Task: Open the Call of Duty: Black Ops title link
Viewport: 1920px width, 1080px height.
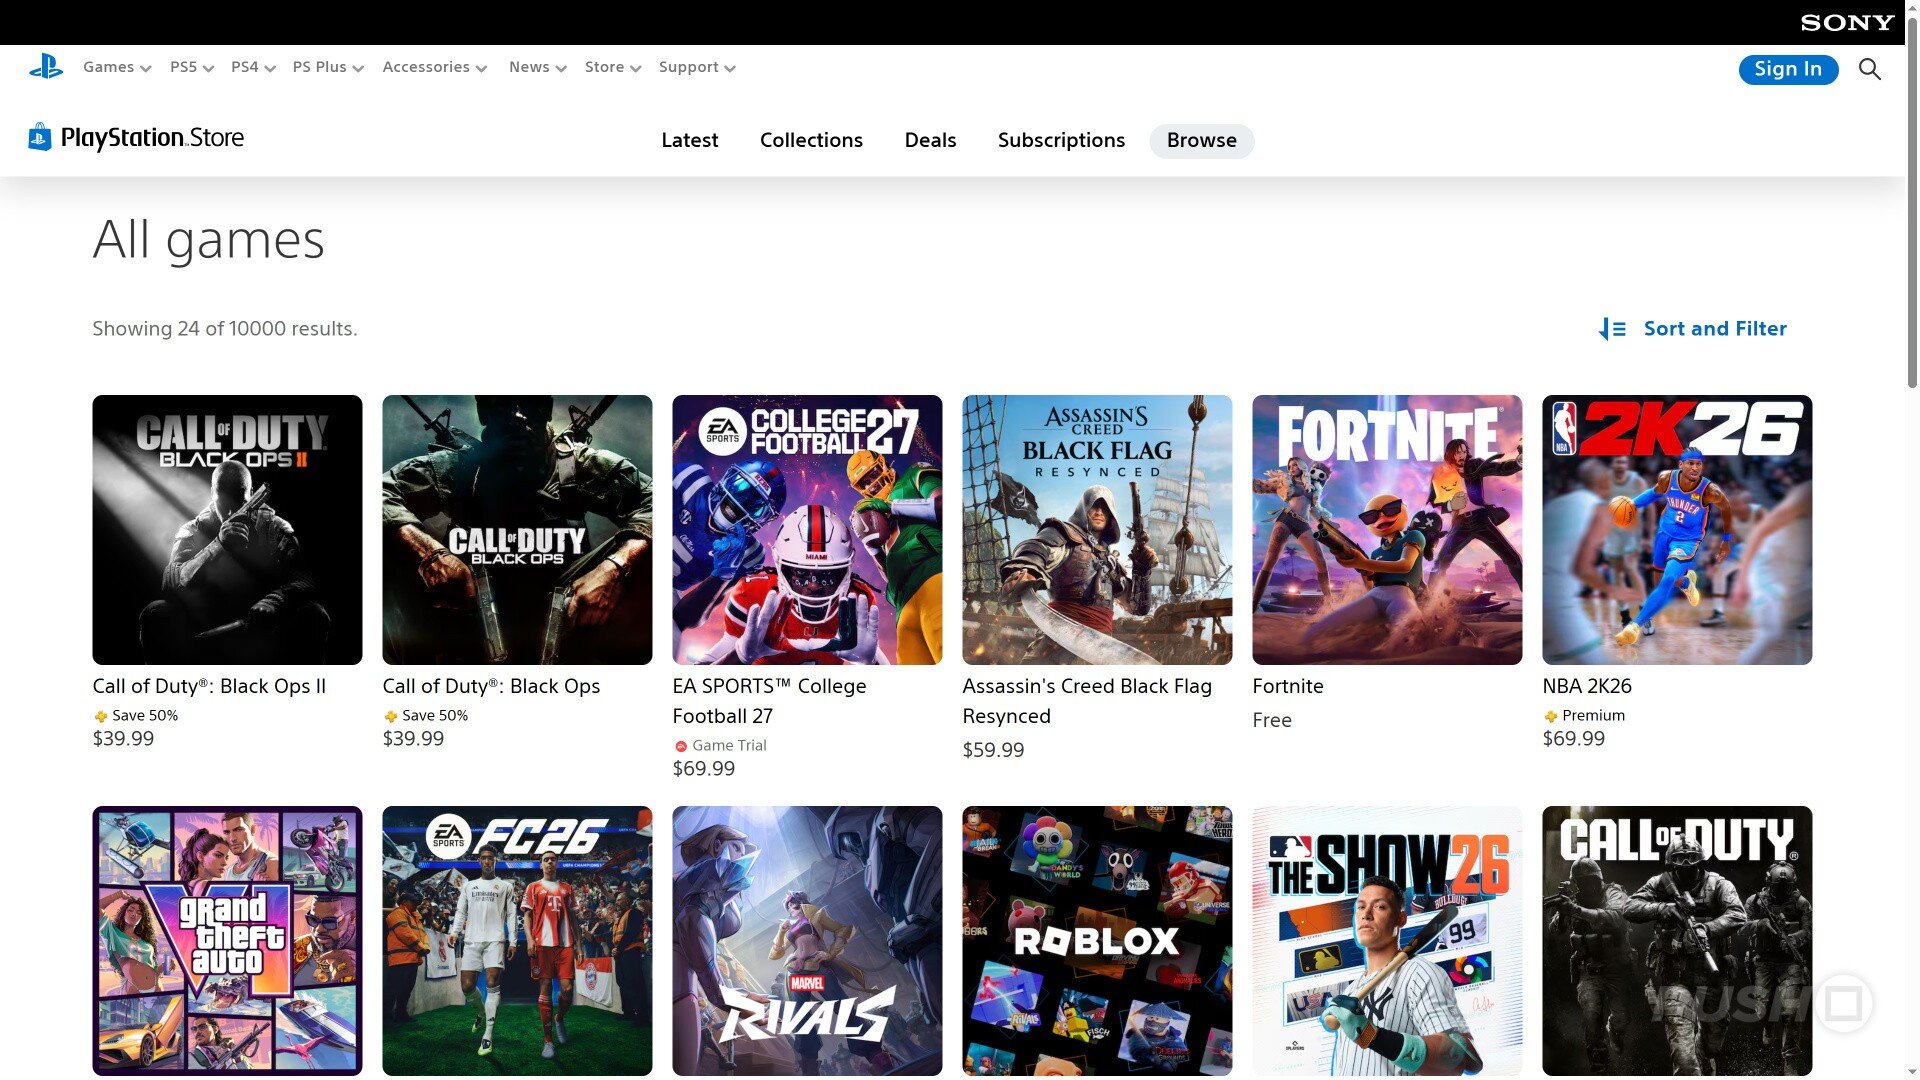Action: click(x=491, y=686)
